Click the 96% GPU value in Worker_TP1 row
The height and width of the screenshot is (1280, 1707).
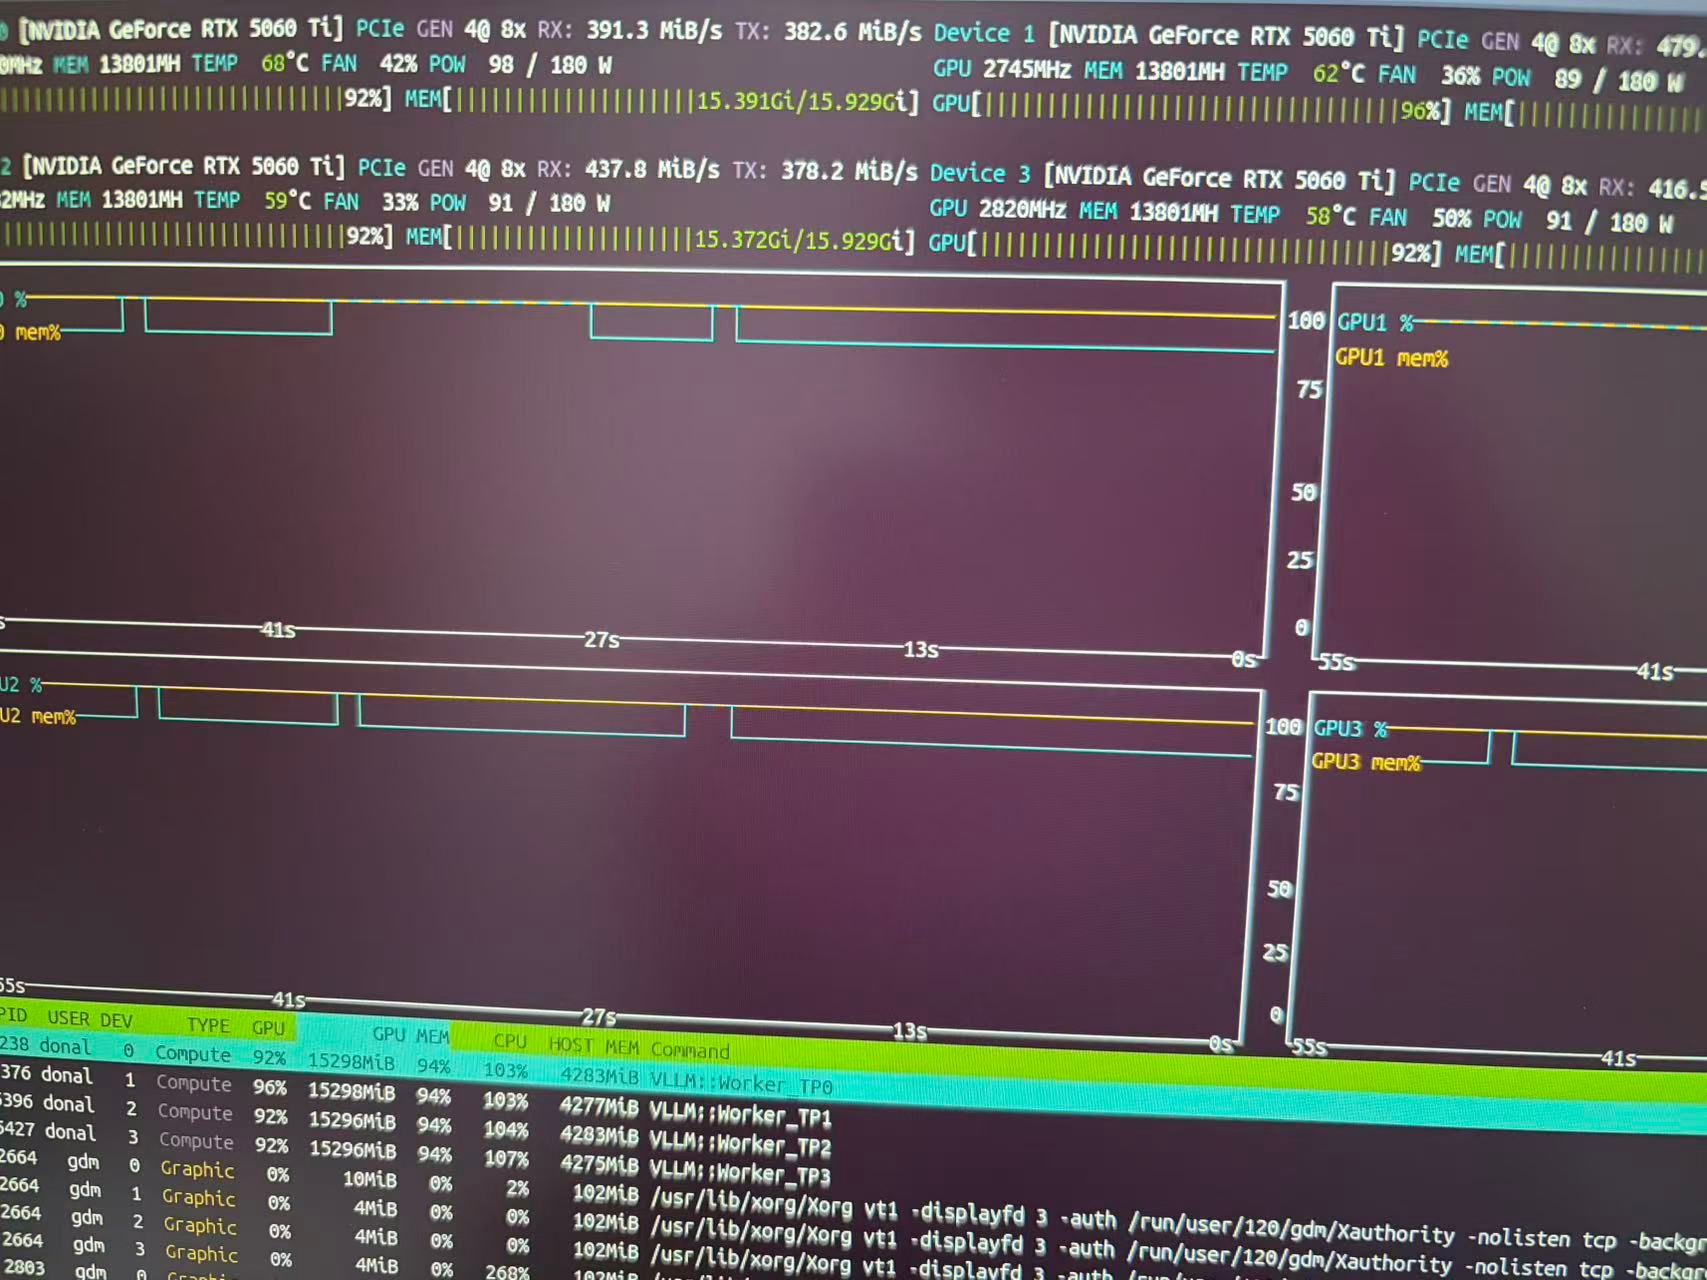tap(270, 1087)
